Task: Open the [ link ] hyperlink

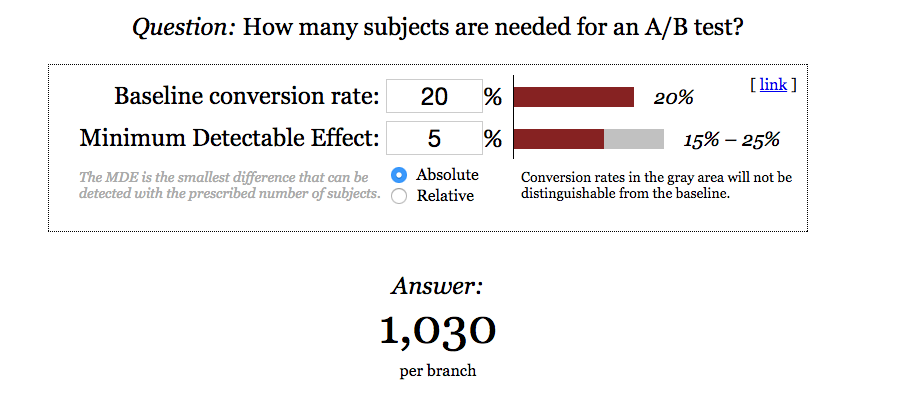Action: click(773, 85)
